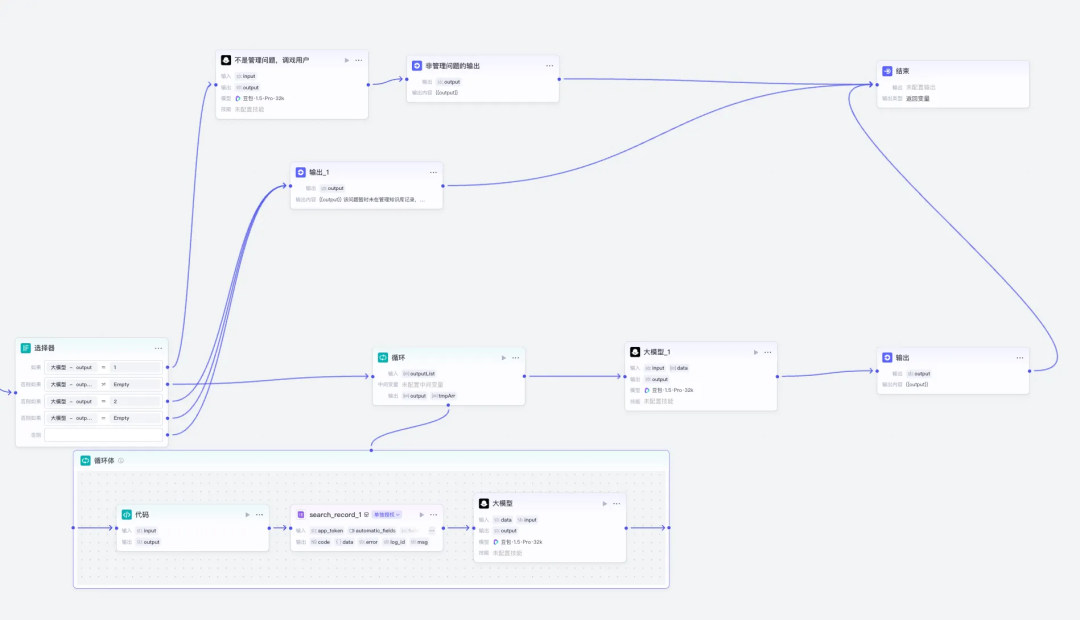Click the 代码 code node icon
The image size is (1080, 620).
127,515
